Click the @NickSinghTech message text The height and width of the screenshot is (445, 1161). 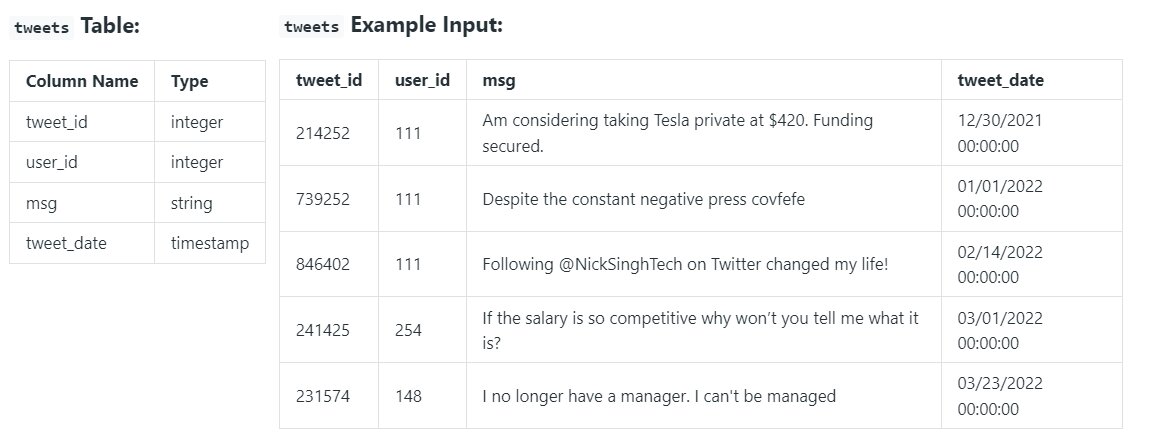tap(685, 265)
